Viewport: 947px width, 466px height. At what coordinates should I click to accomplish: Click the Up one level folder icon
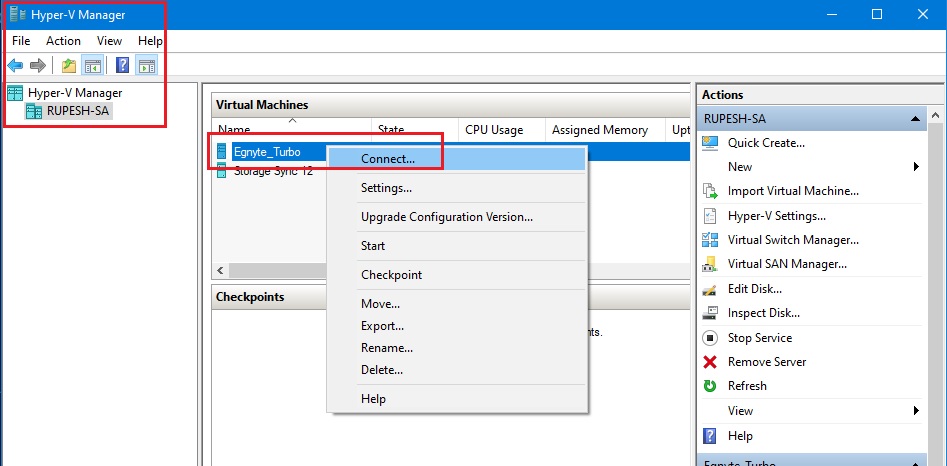(69, 65)
